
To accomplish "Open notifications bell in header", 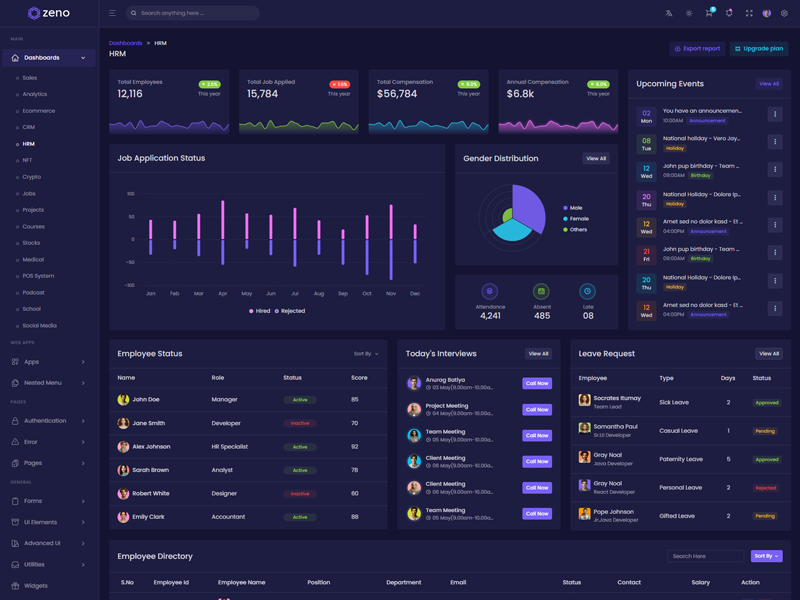I will point(729,13).
